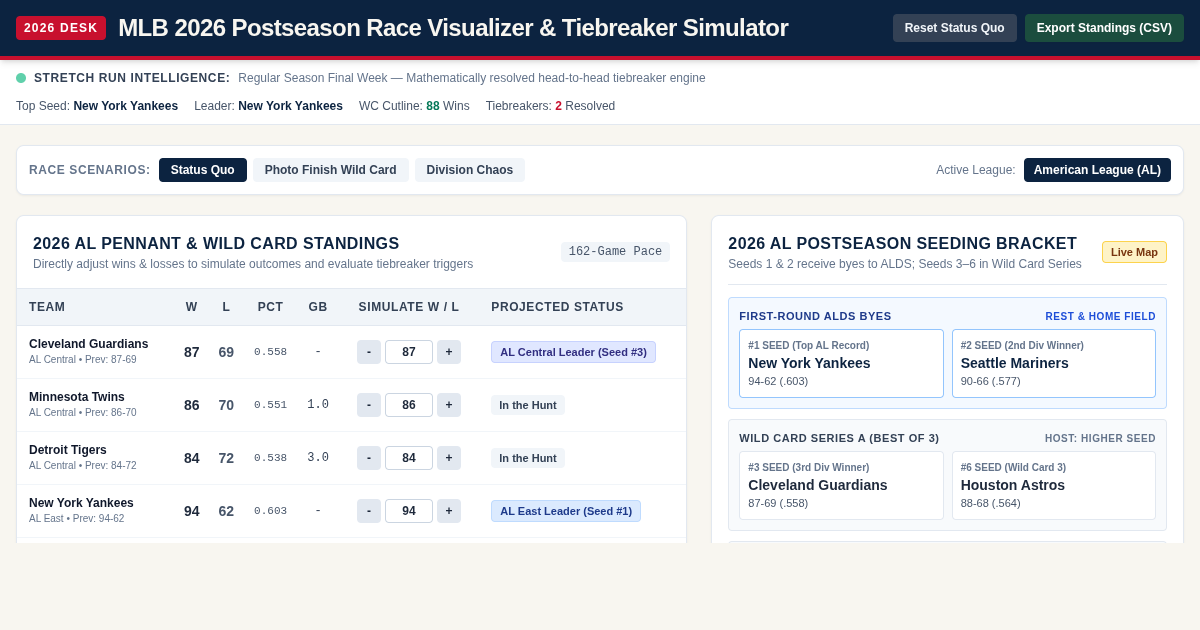Edit New York Yankees wins field showing 94
1200x630 pixels.
[x=409, y=511]
